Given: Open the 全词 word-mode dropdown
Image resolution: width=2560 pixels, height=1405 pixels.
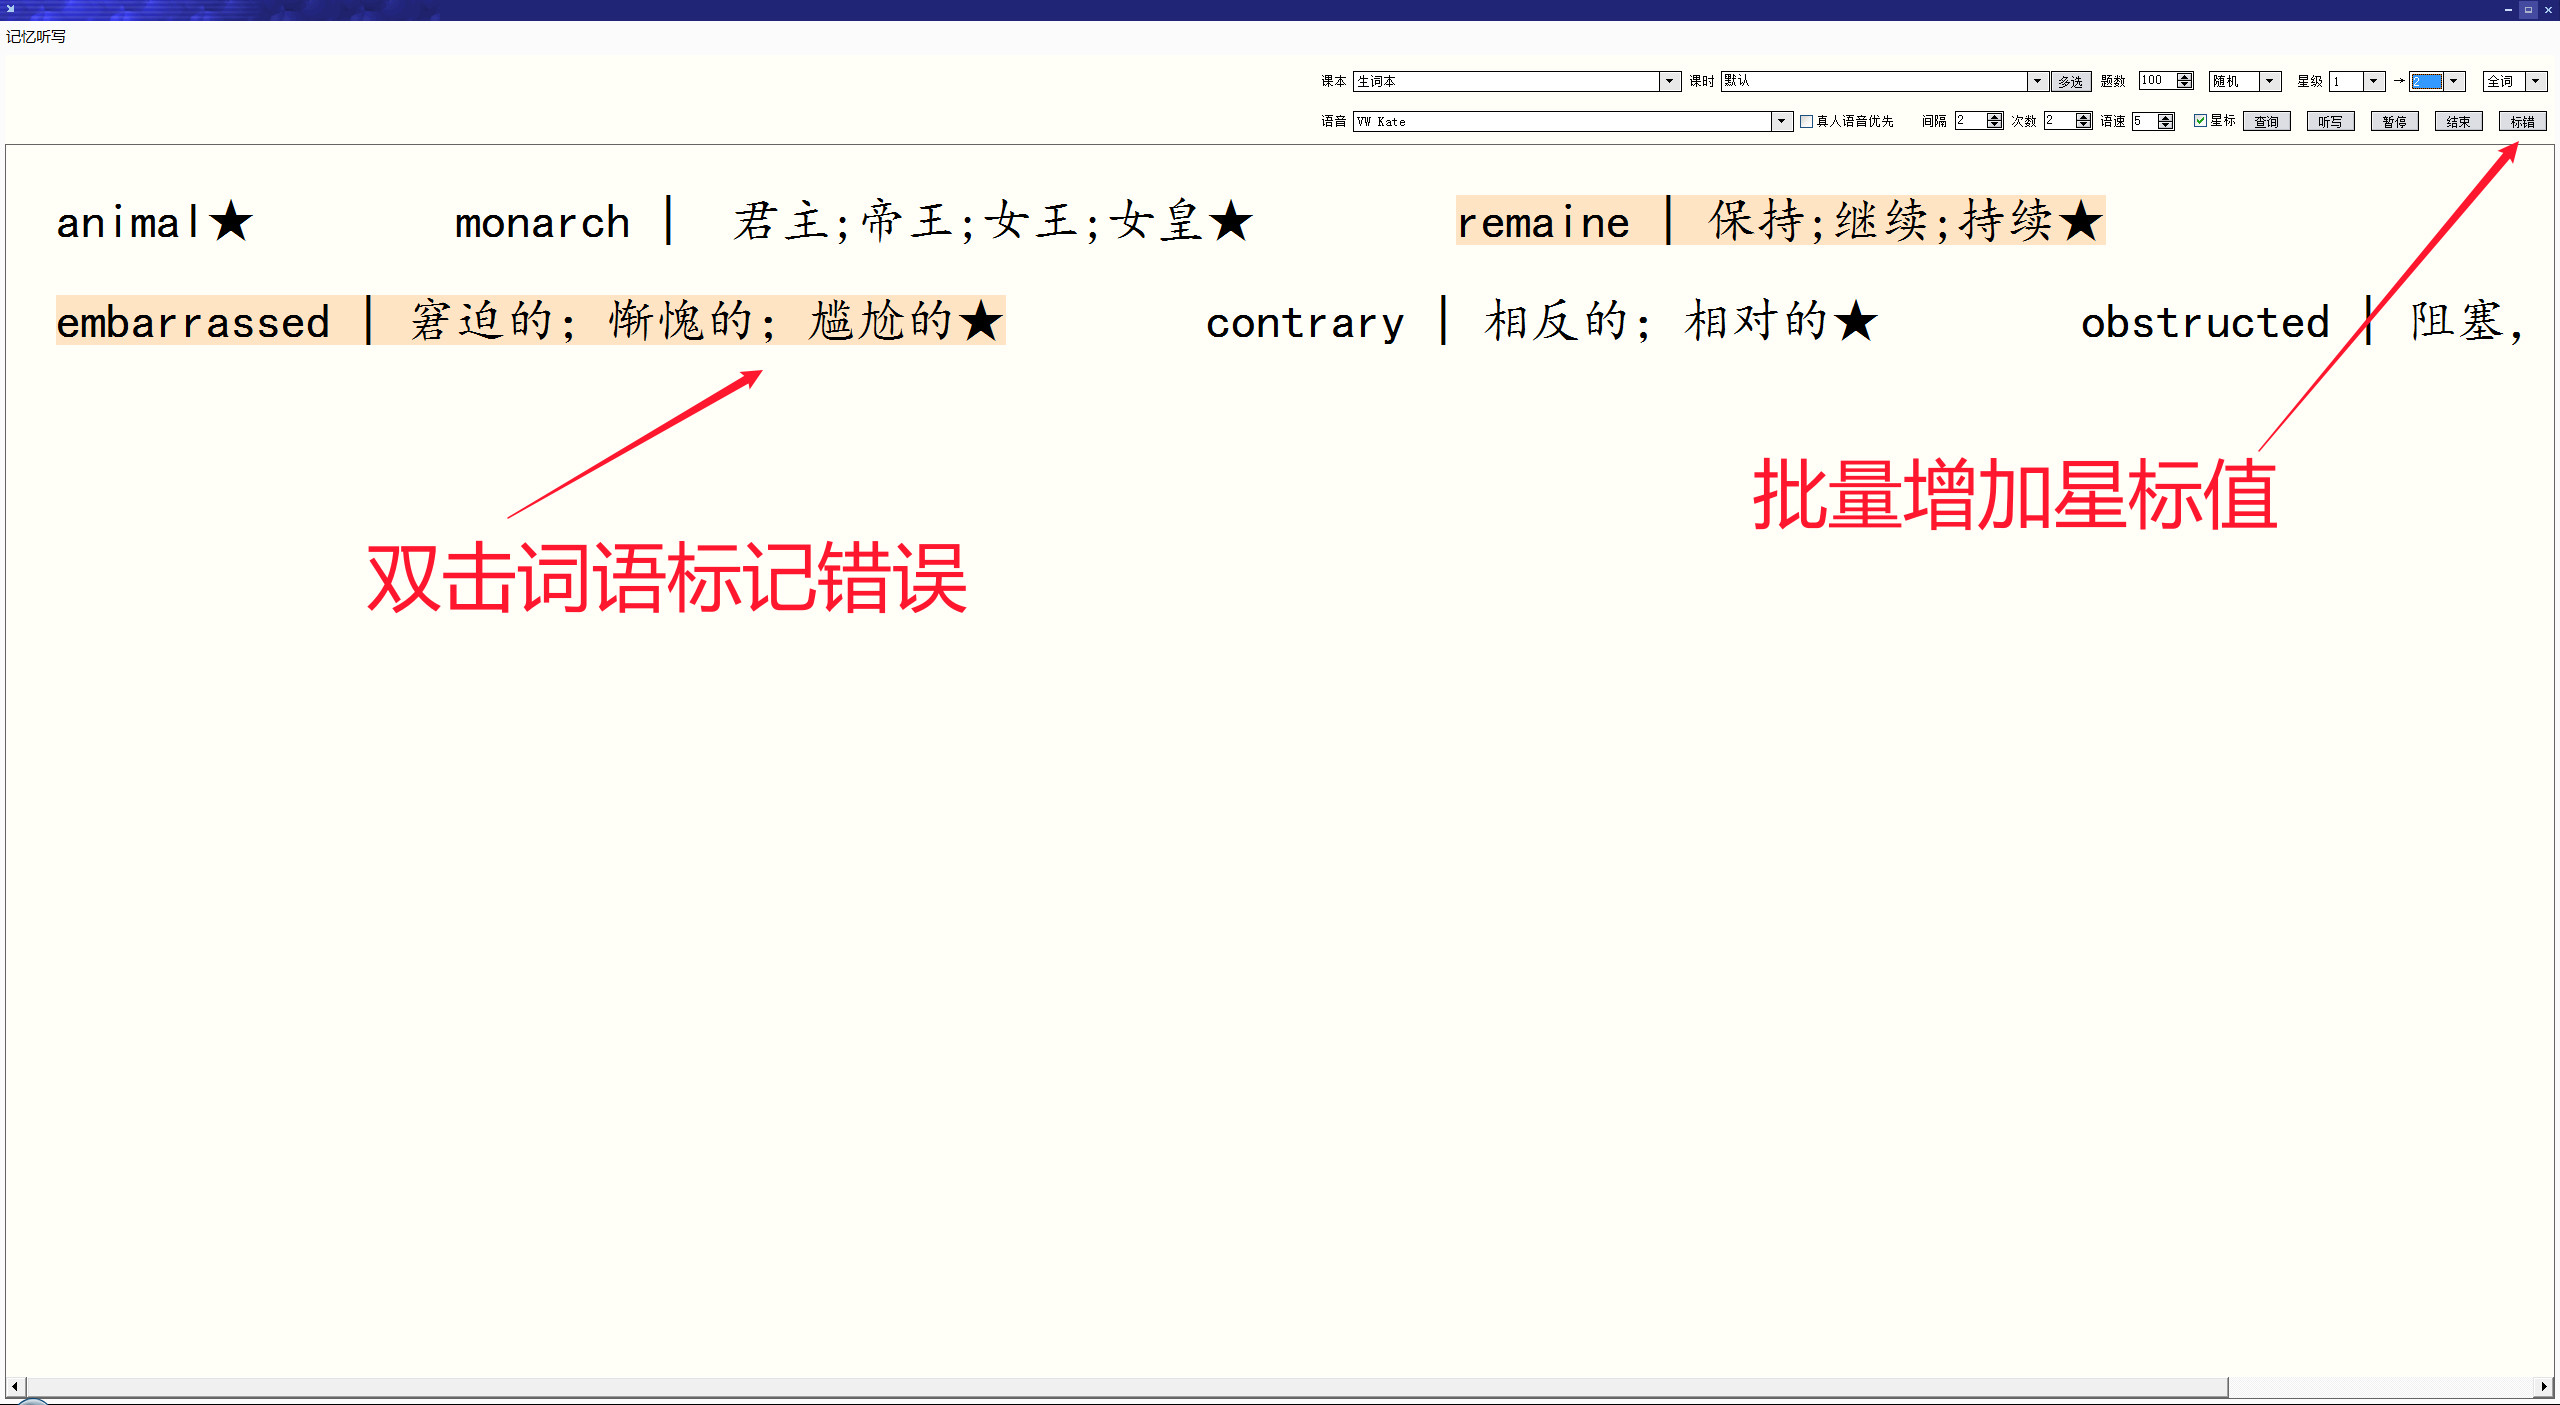Looking at the screenshot, I should pyautogui.click(x=2536, y=81).
